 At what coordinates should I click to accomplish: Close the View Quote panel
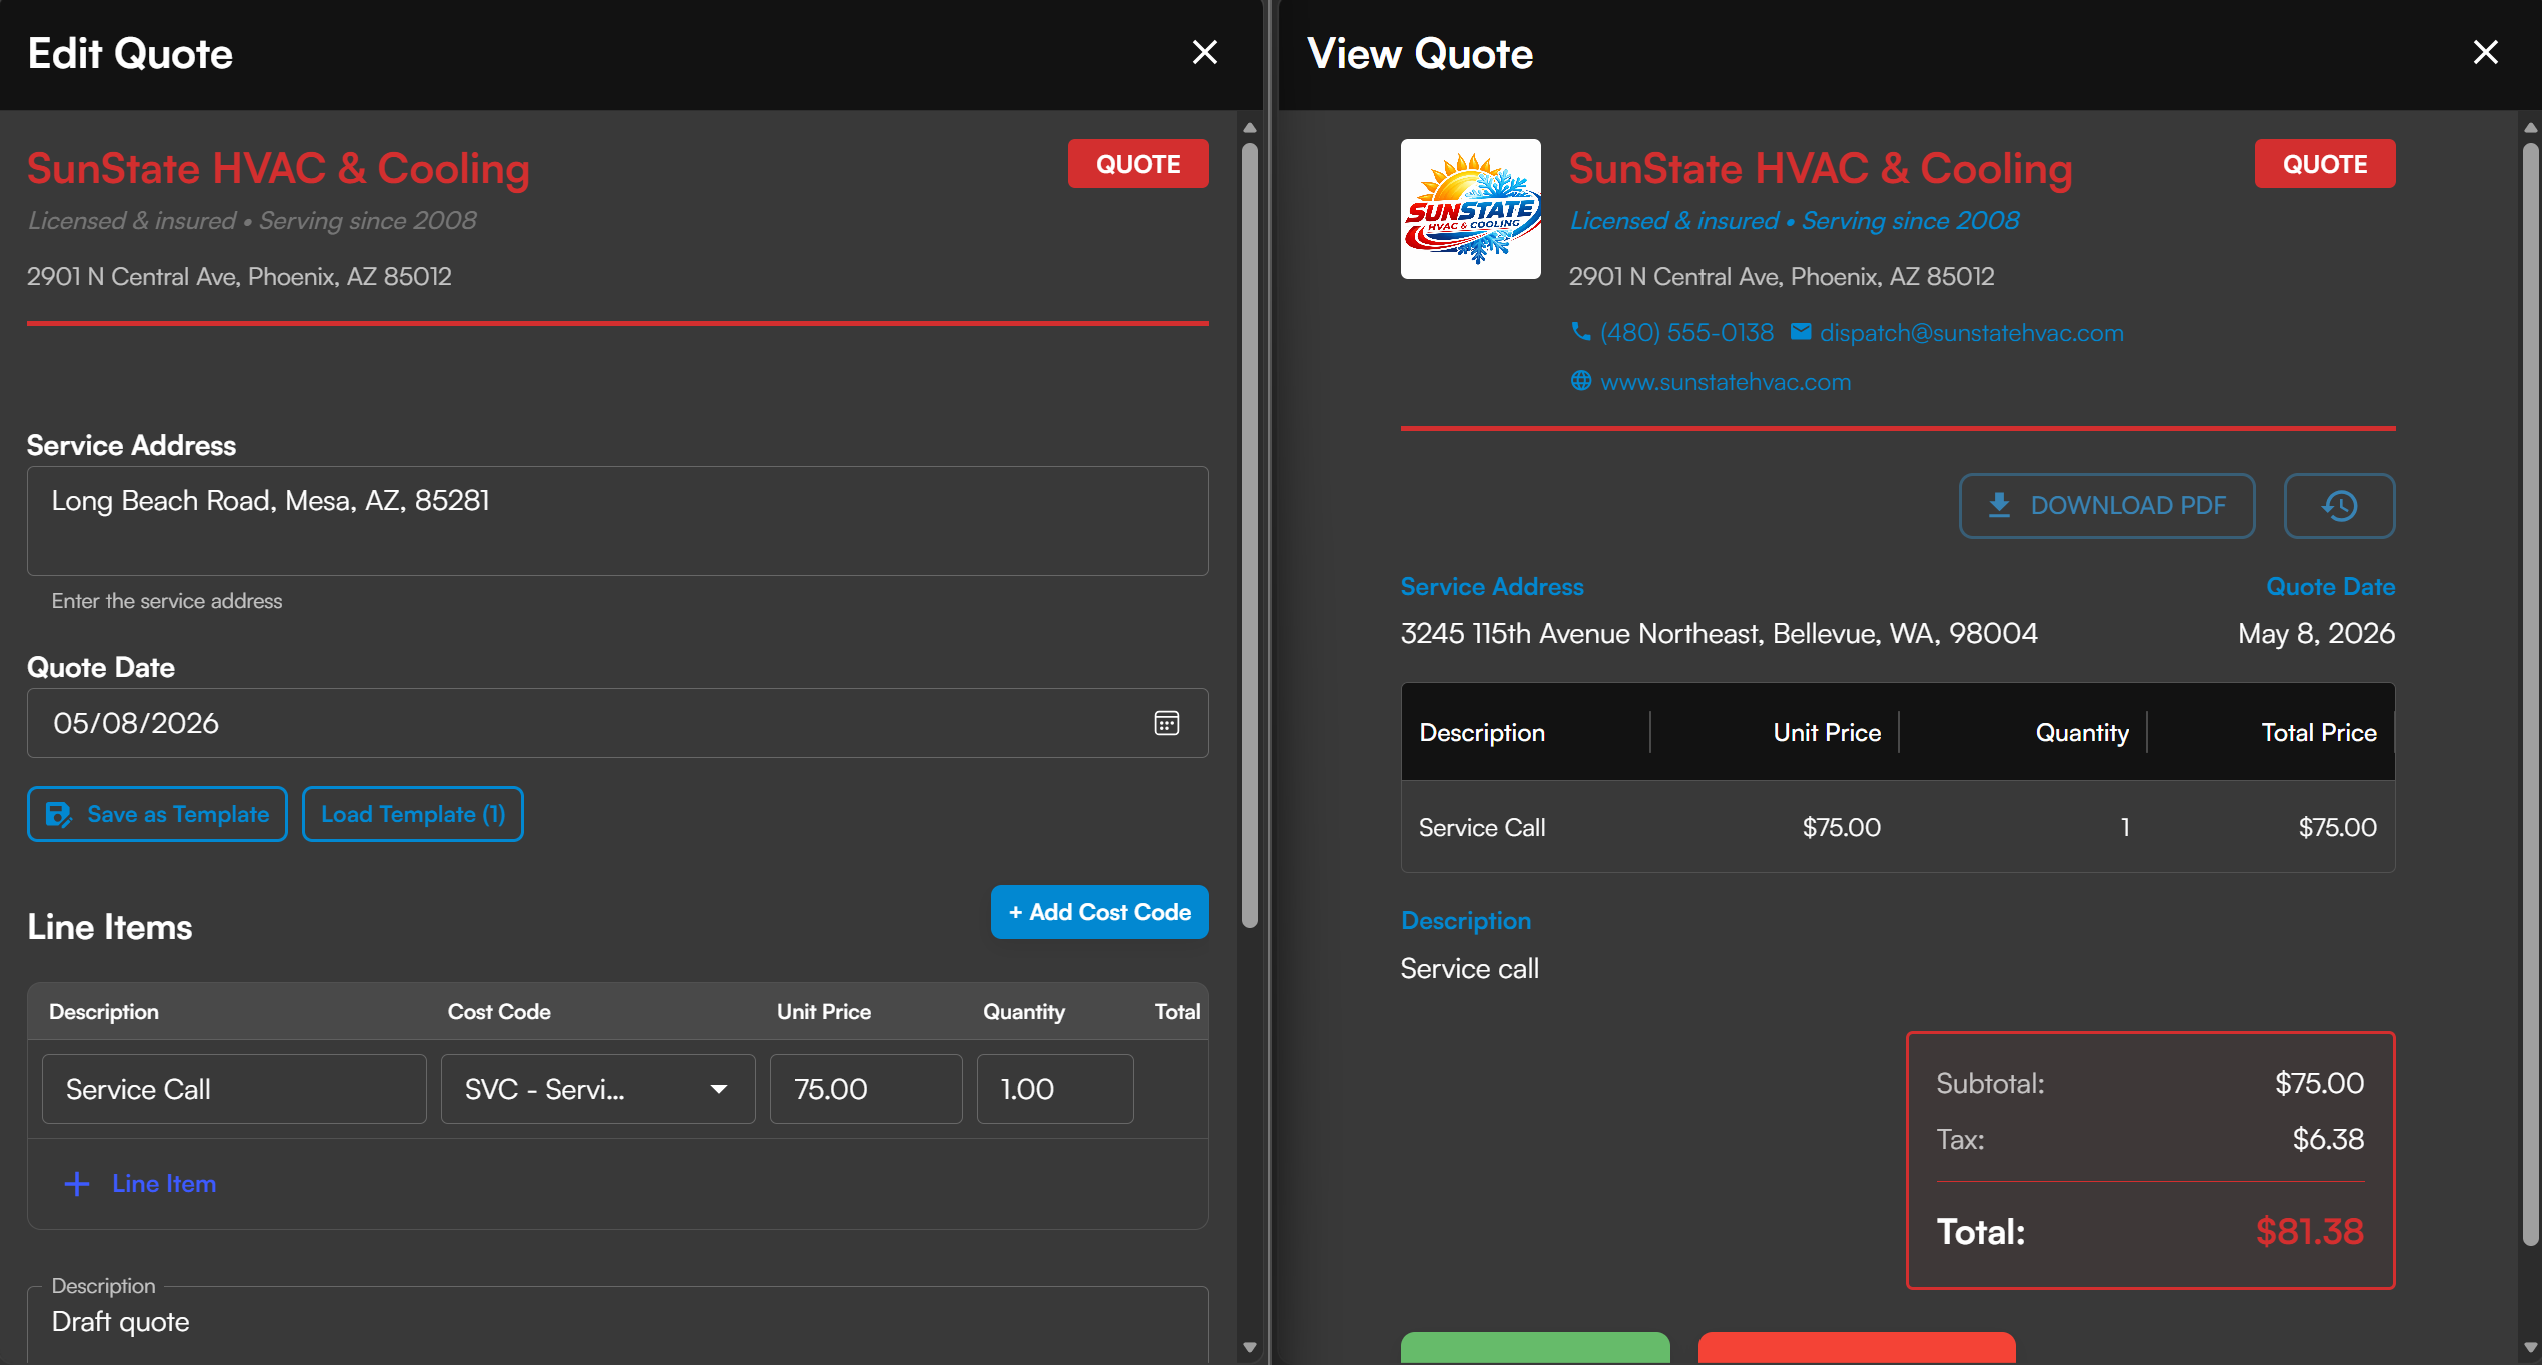coord(2485,52)
